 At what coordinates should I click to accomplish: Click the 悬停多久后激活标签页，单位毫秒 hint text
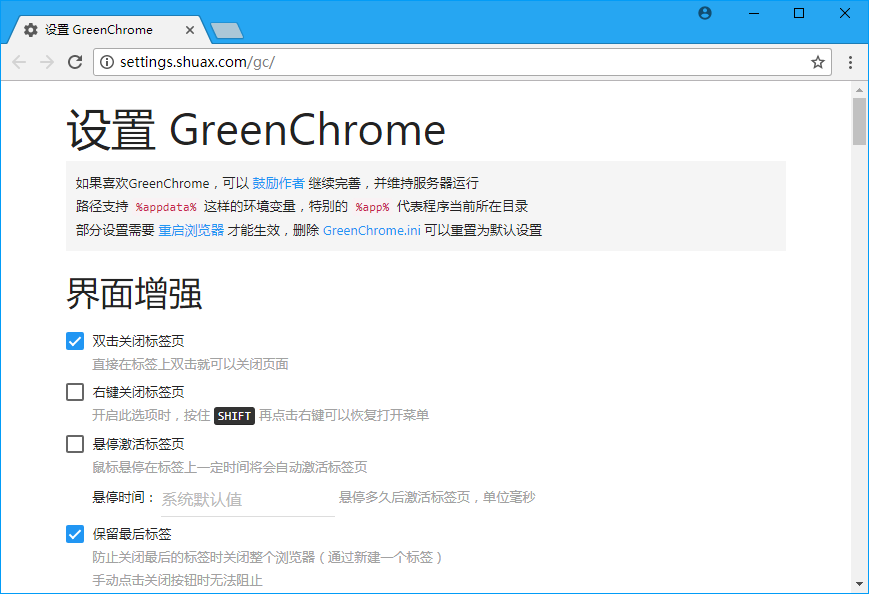pos(437,497)
